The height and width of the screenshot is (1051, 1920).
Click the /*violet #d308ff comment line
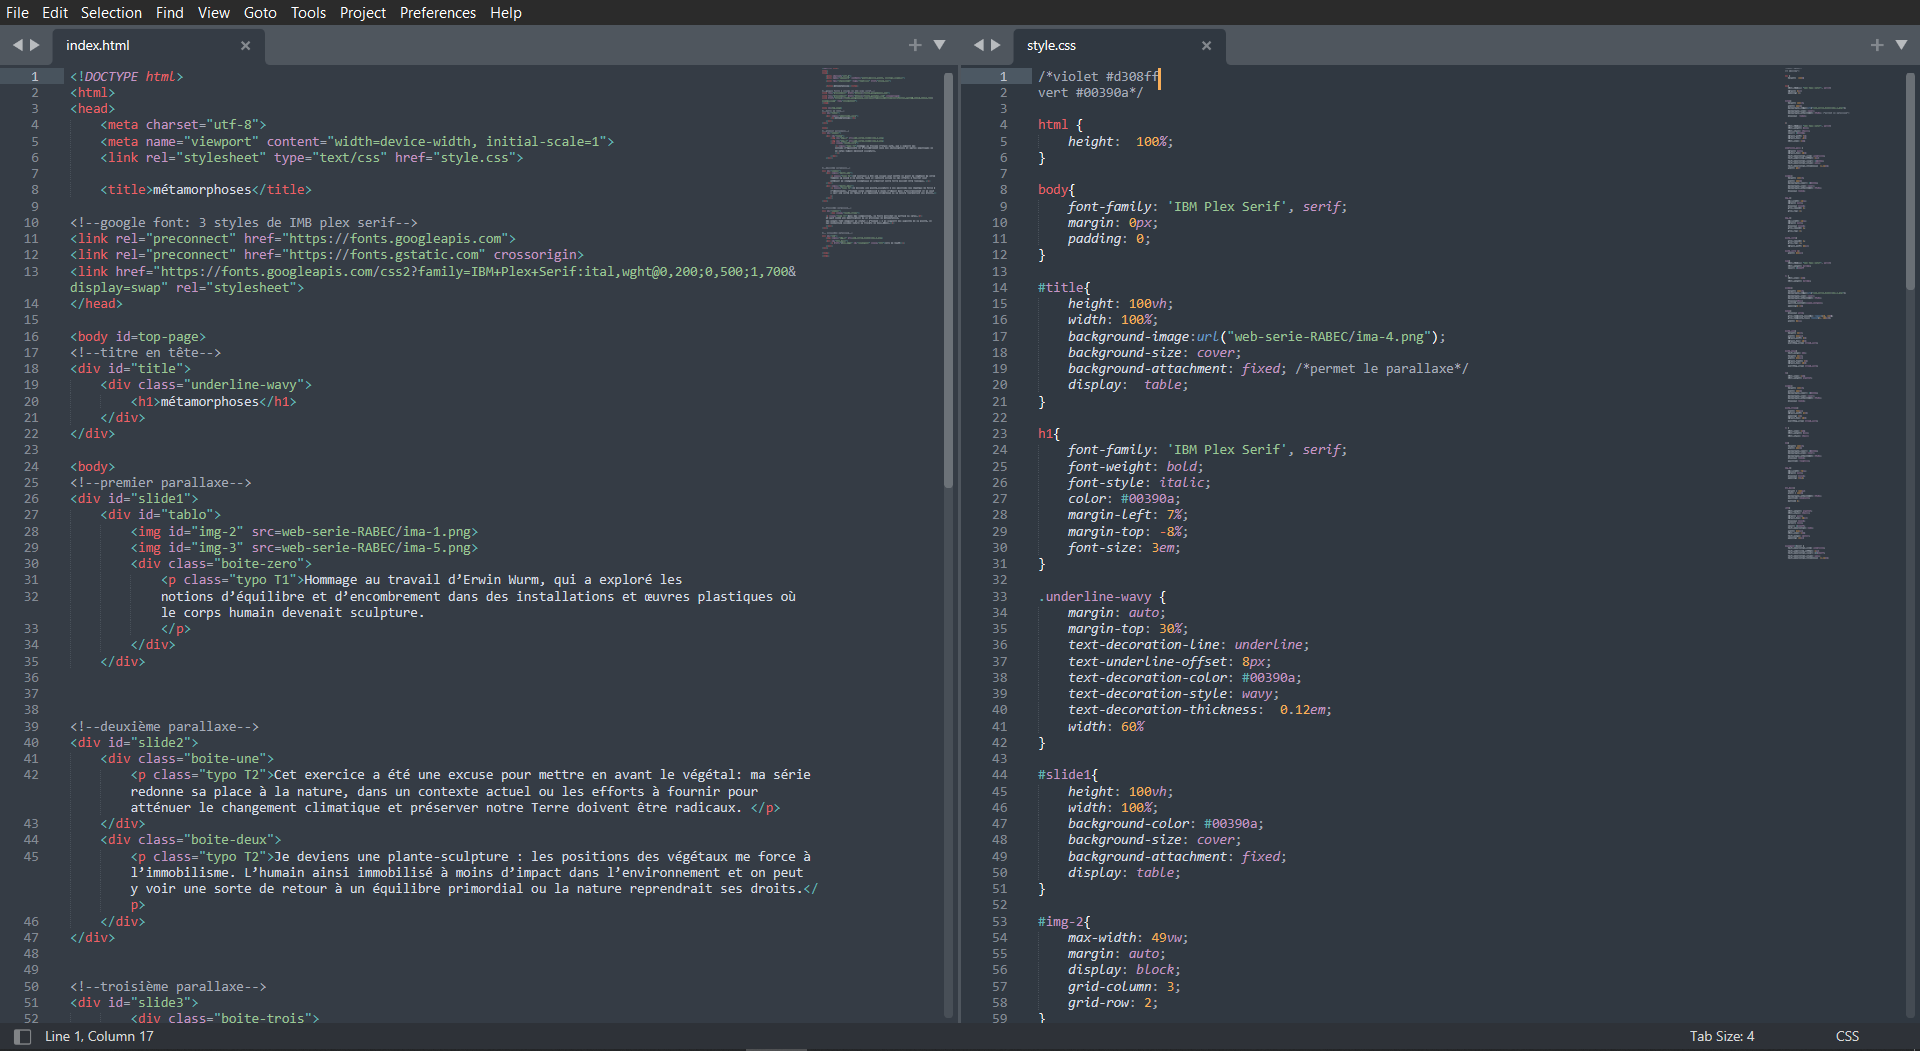1098,76
